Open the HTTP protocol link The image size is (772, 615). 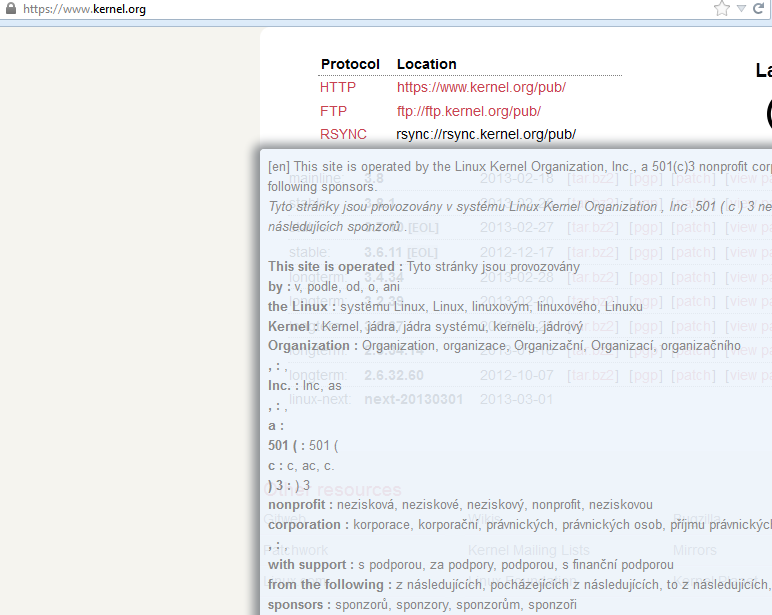pos(338,87)
